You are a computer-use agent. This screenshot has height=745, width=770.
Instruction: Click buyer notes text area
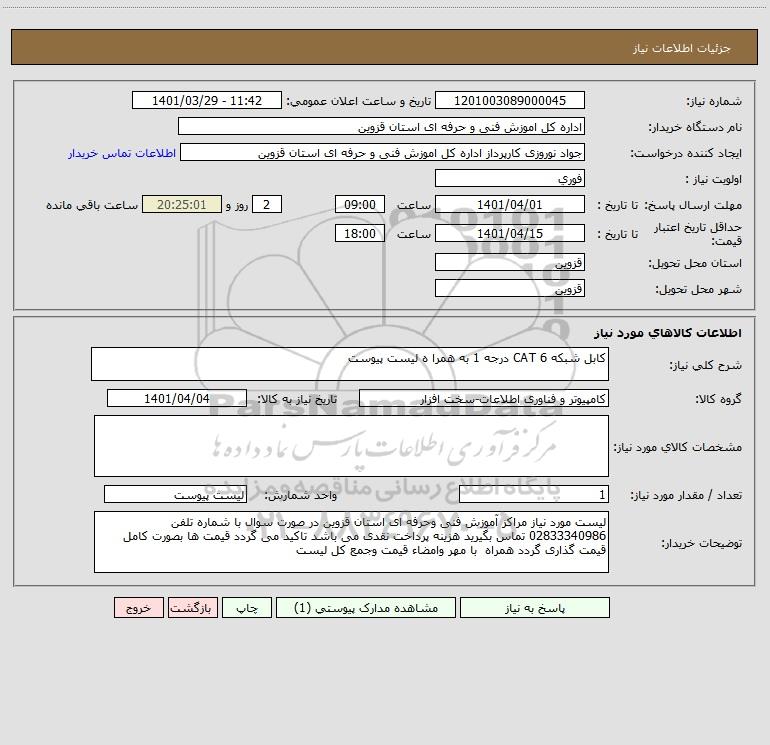click(x=351, y=542)
